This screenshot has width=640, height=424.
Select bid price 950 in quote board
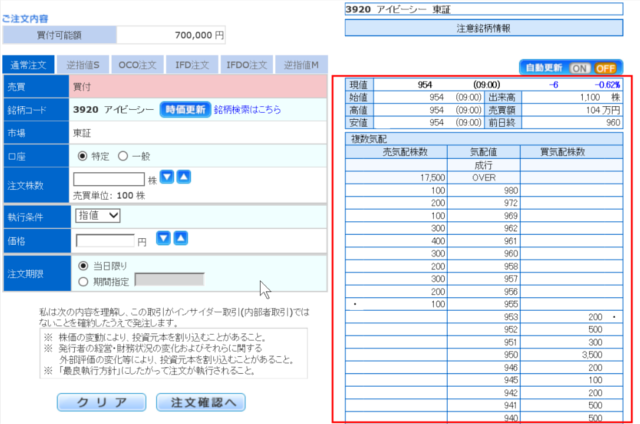click(510, 355)
